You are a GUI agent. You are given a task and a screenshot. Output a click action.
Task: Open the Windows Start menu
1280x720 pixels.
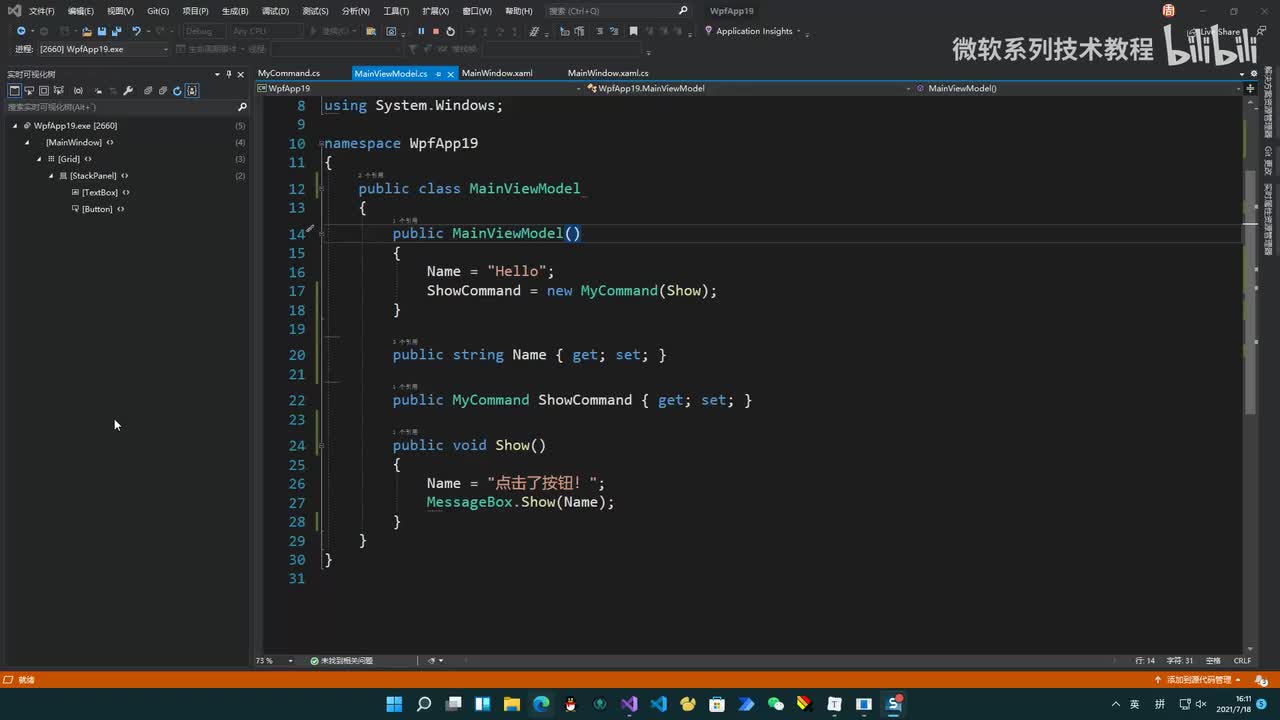[394, 704]
